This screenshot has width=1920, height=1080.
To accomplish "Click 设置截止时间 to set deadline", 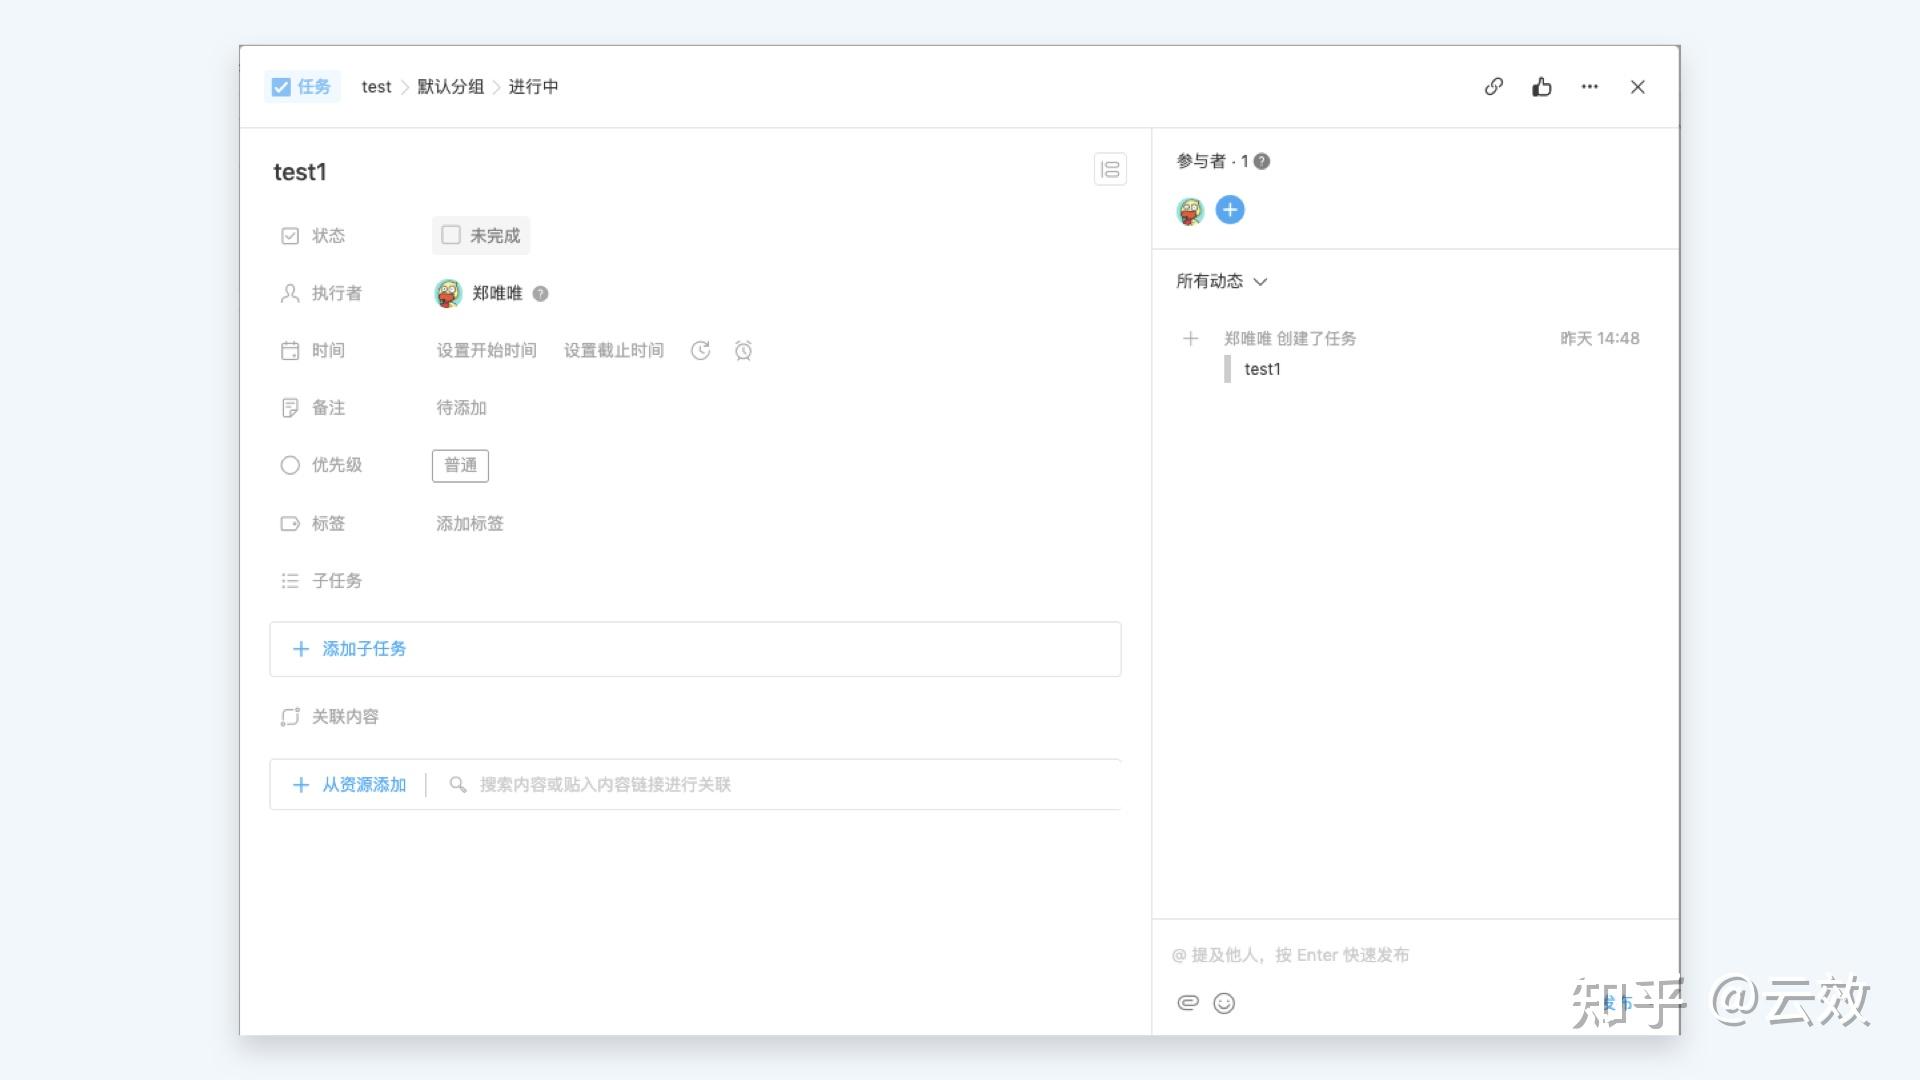I will 613,351.
